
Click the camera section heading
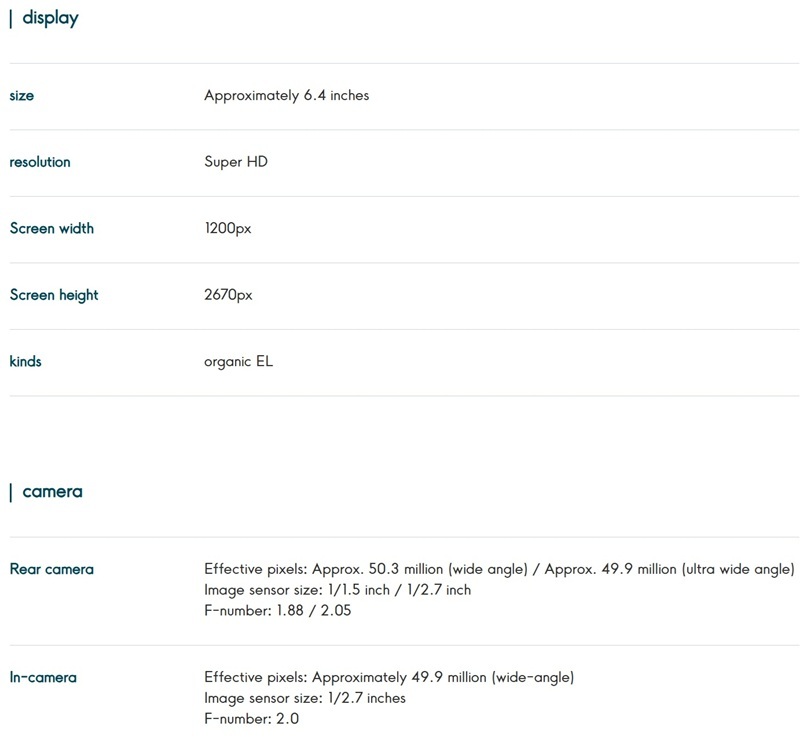[52, 491]
